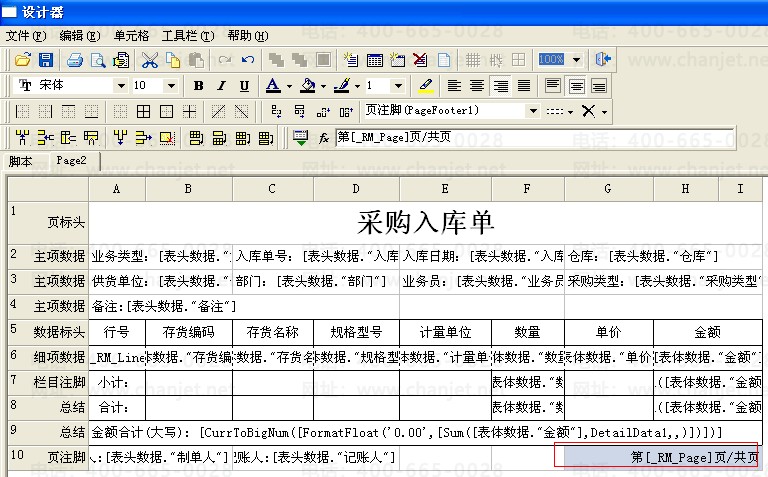Switch to the 脚本 tab
Image resolution: width=768 pixels, height=477 pixels.
21,162
